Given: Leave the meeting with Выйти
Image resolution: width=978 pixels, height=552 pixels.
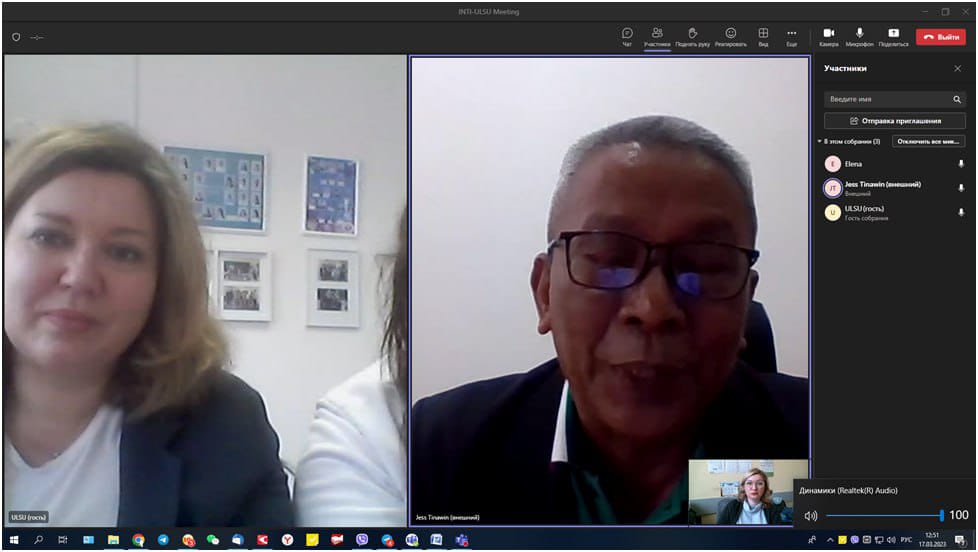Looking at the screenshot, I should click(x=941, y=37).
